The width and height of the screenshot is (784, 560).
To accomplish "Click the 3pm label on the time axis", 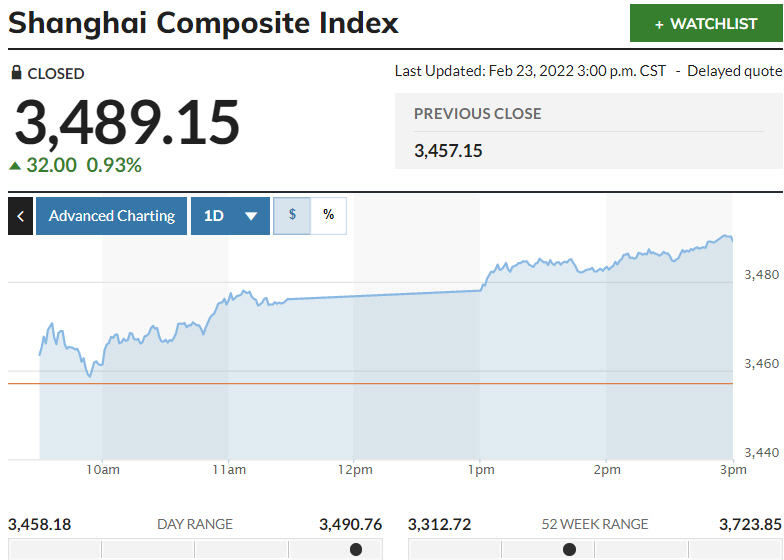I will 733,470.
